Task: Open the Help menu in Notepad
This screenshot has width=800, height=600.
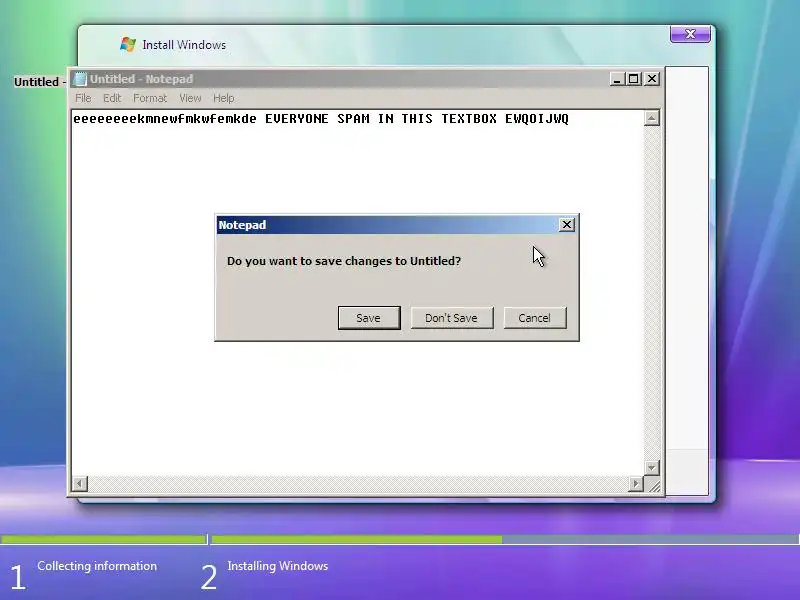Action: tap(223, 98)
